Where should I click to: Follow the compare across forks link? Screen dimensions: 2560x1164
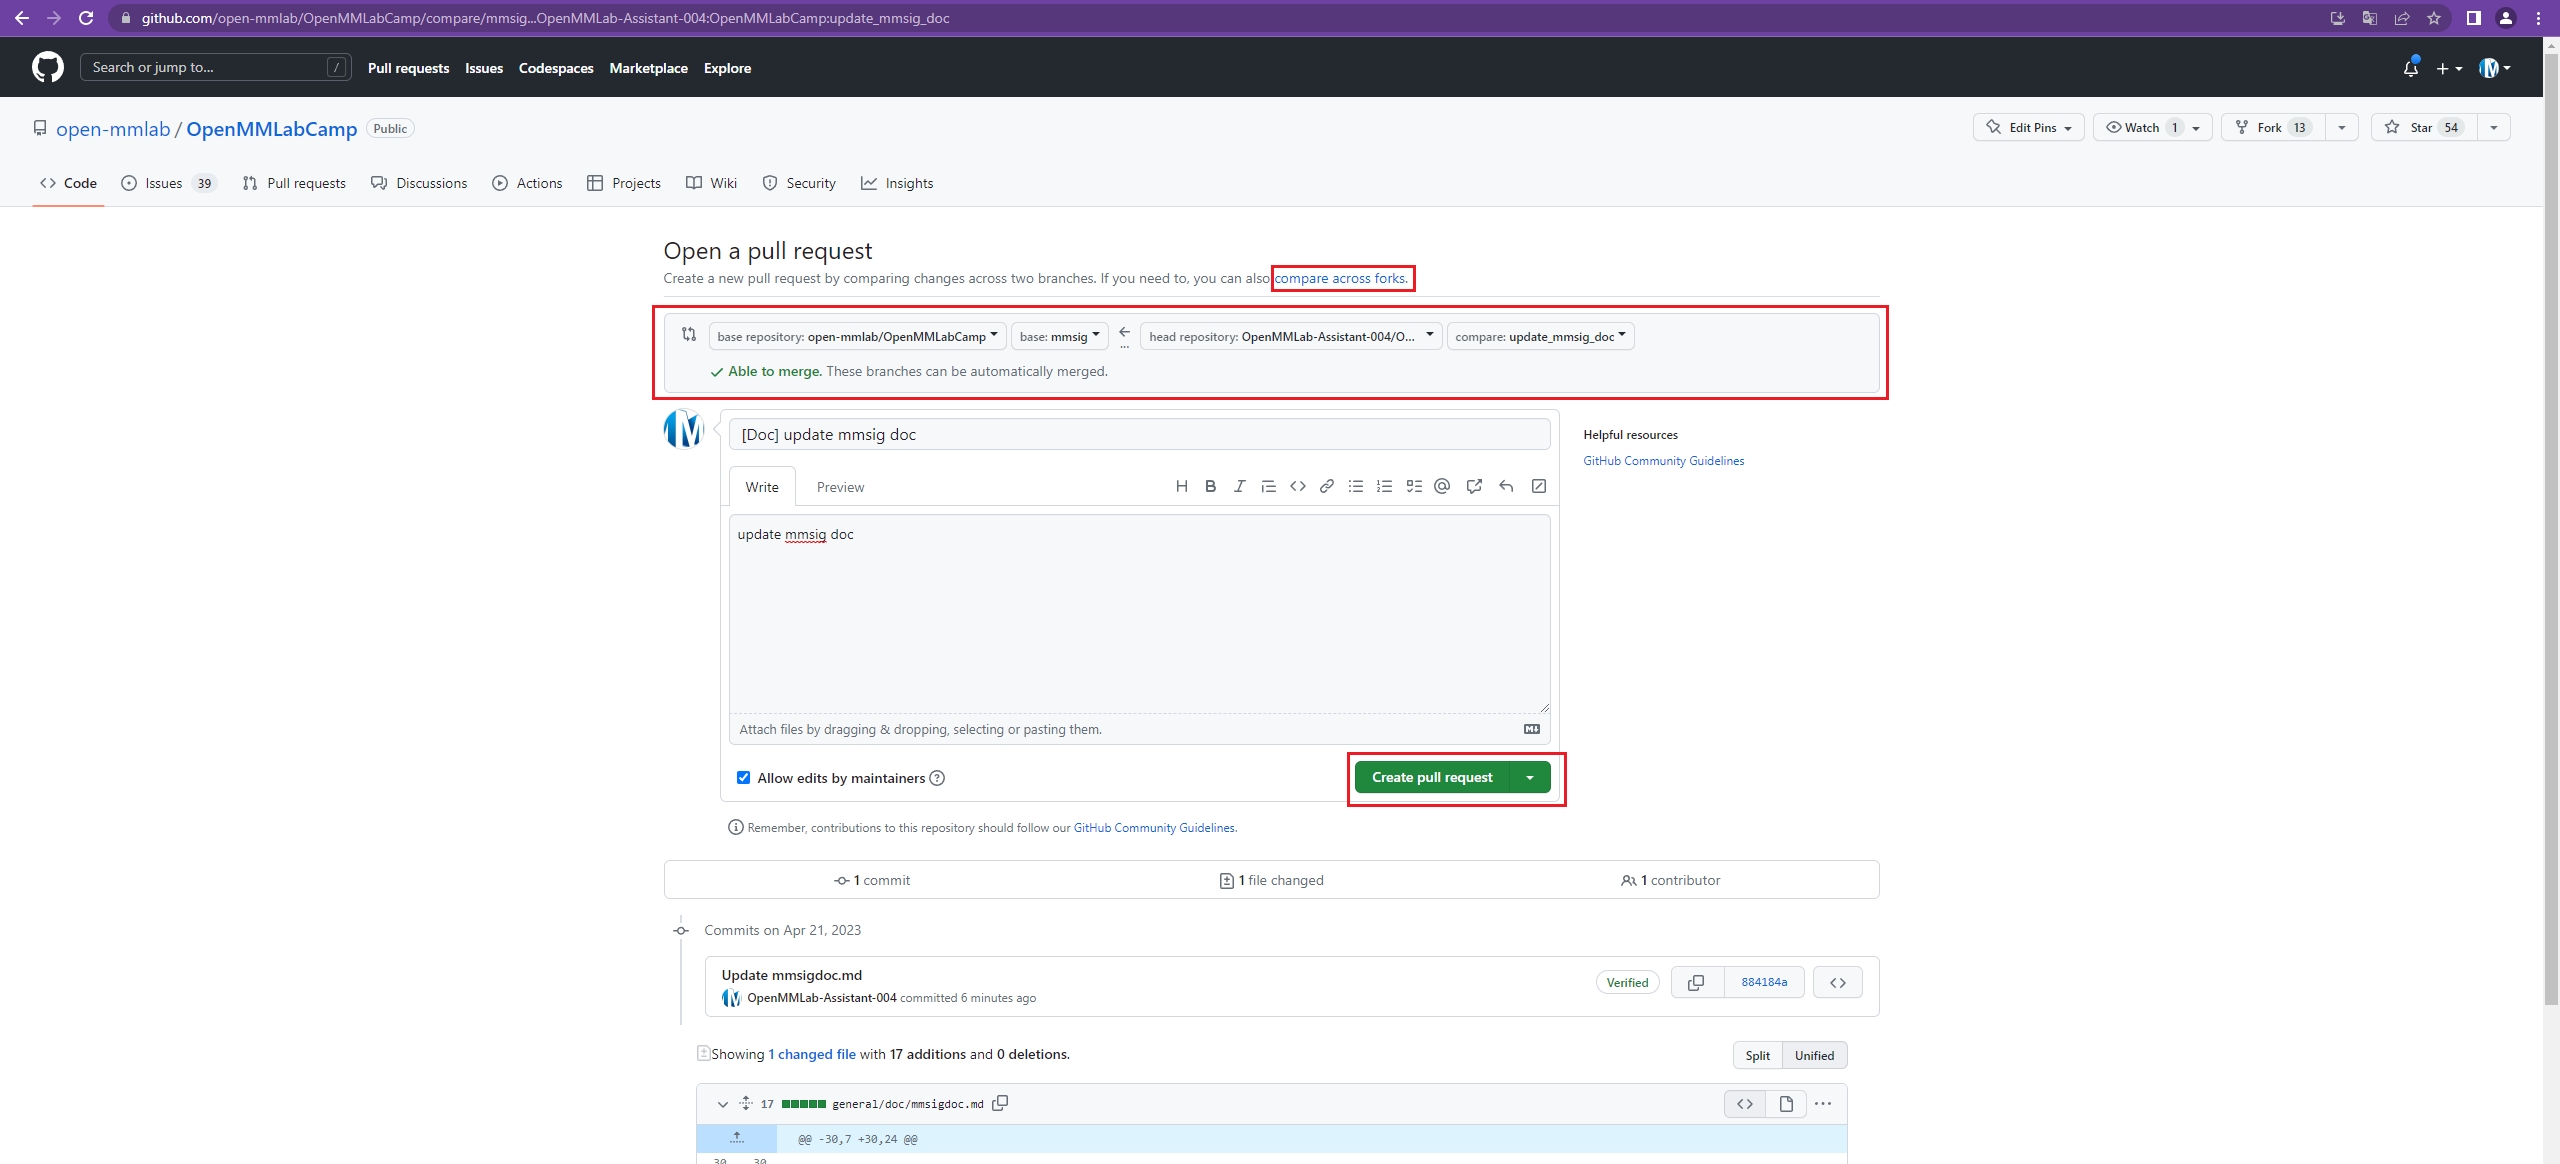[1340, 278]
